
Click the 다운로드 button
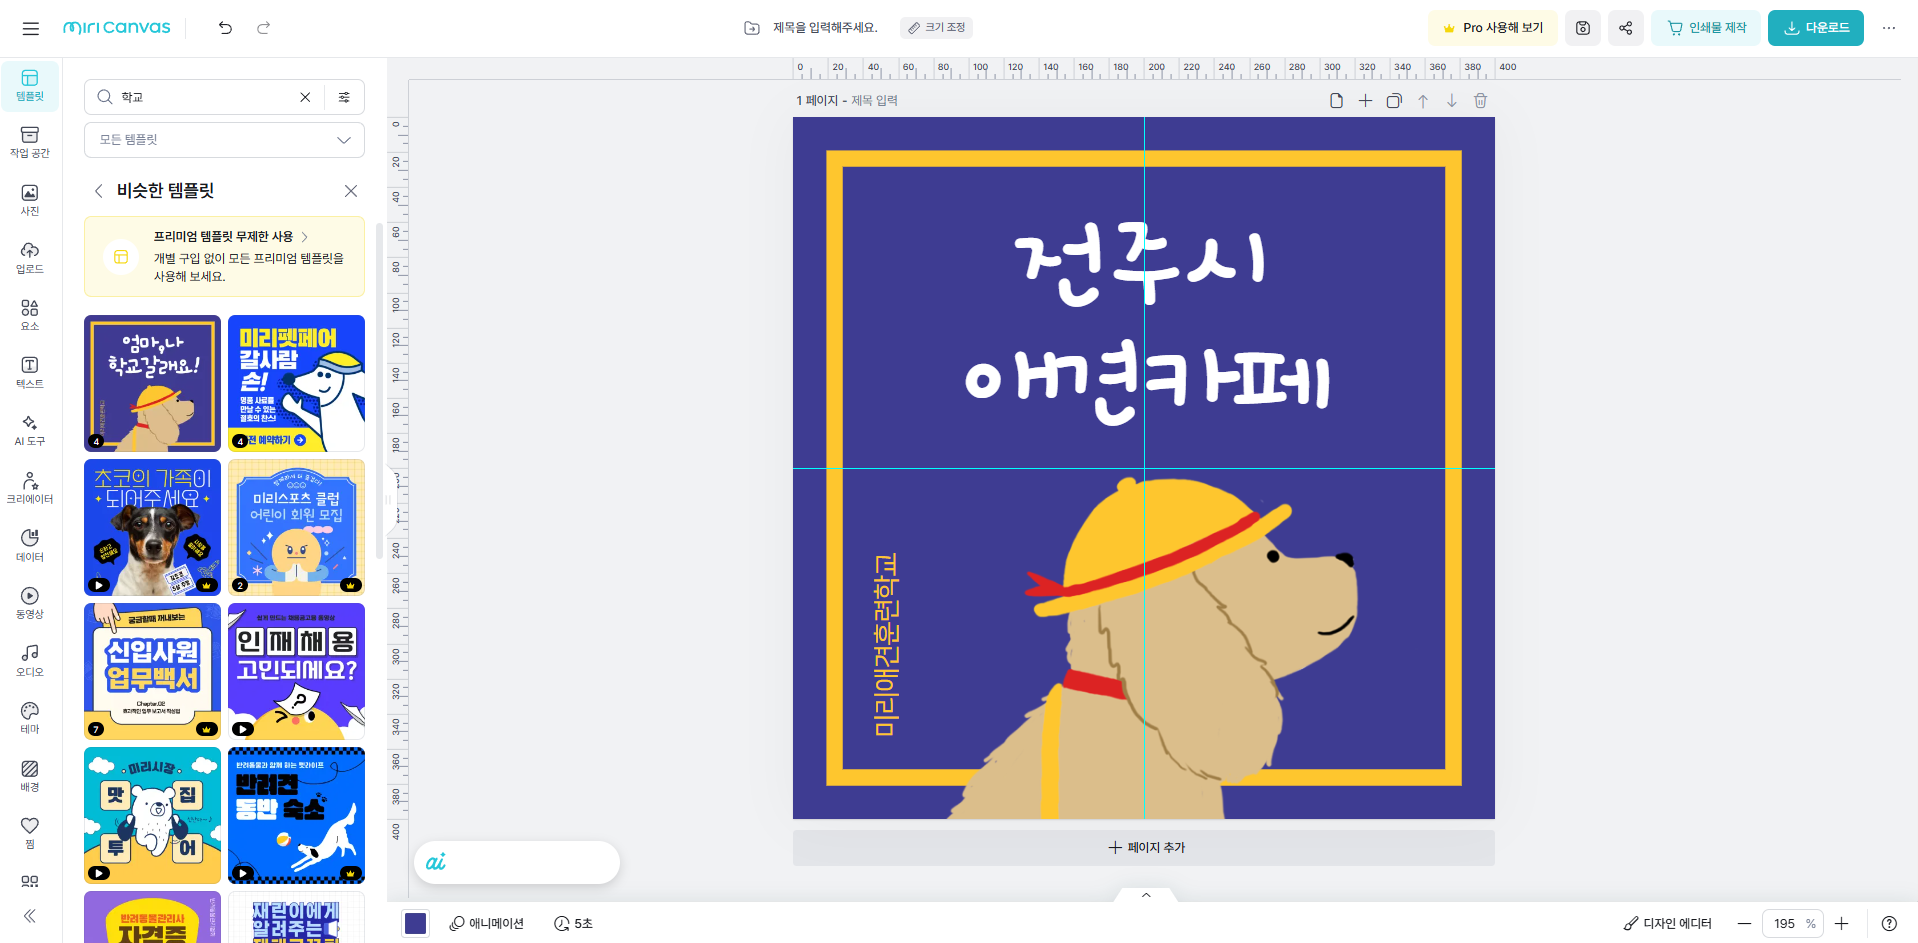[1816, 28]
